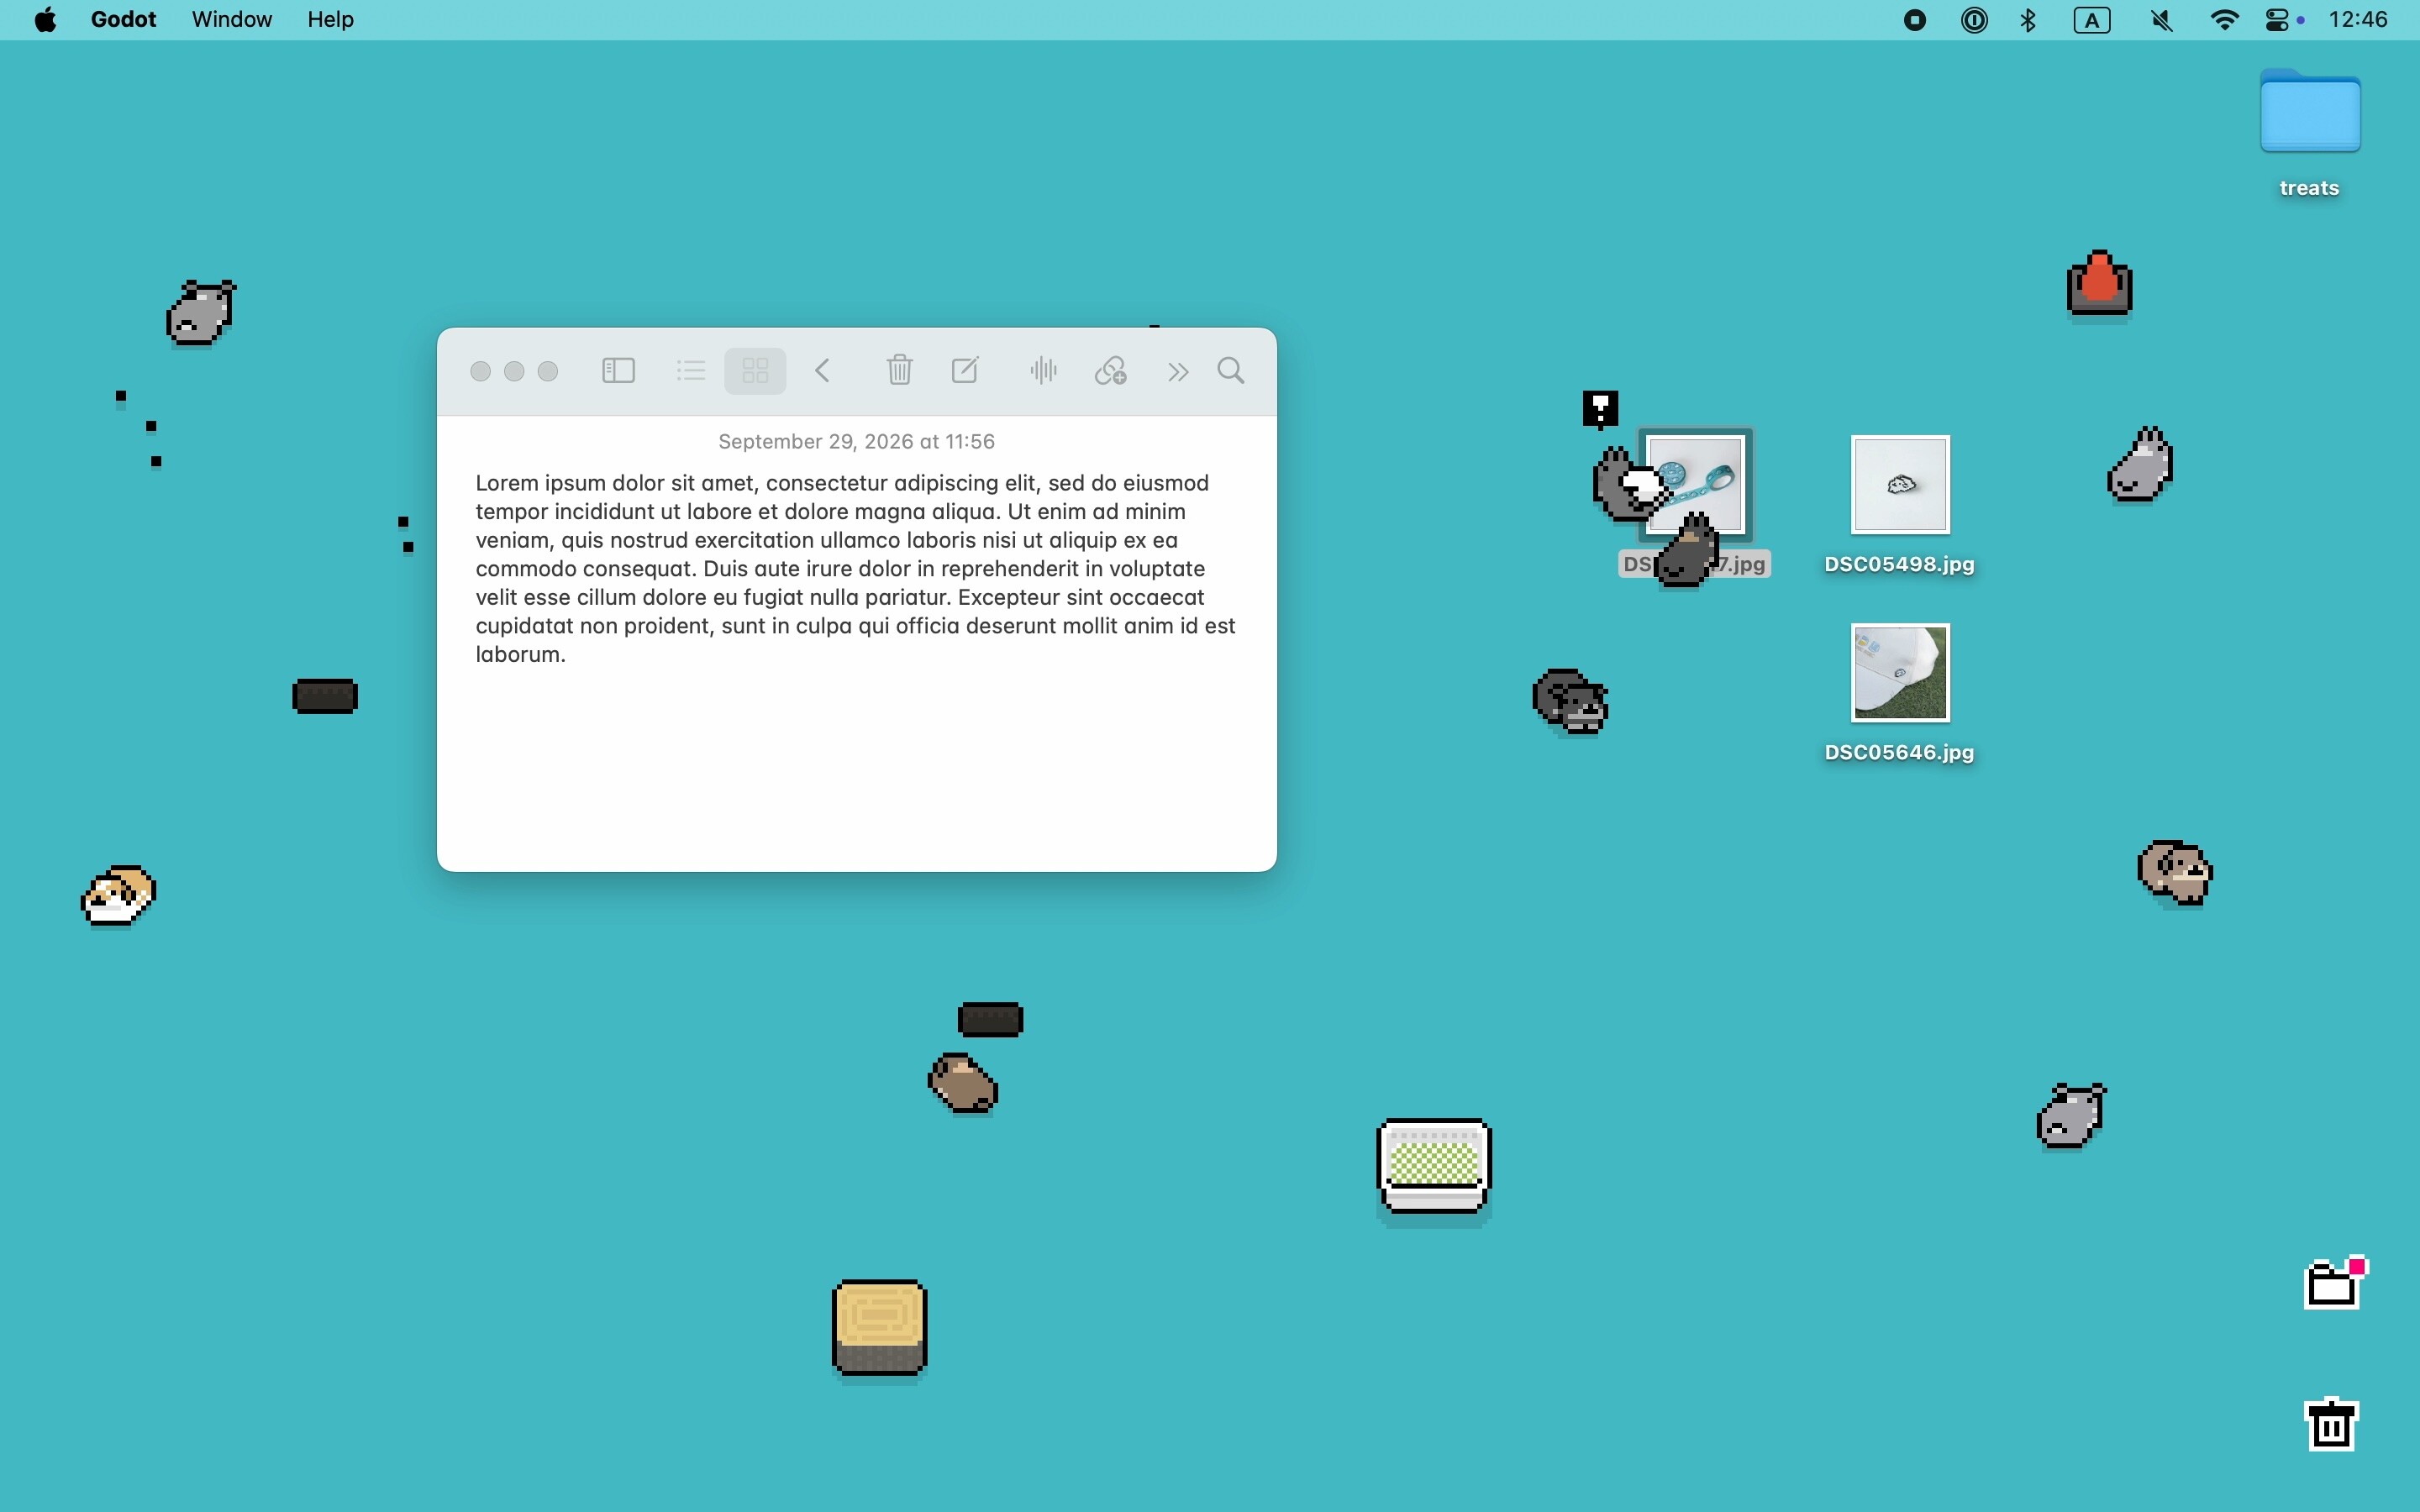Click the yellow scratching box

(x=879, y=1327)
